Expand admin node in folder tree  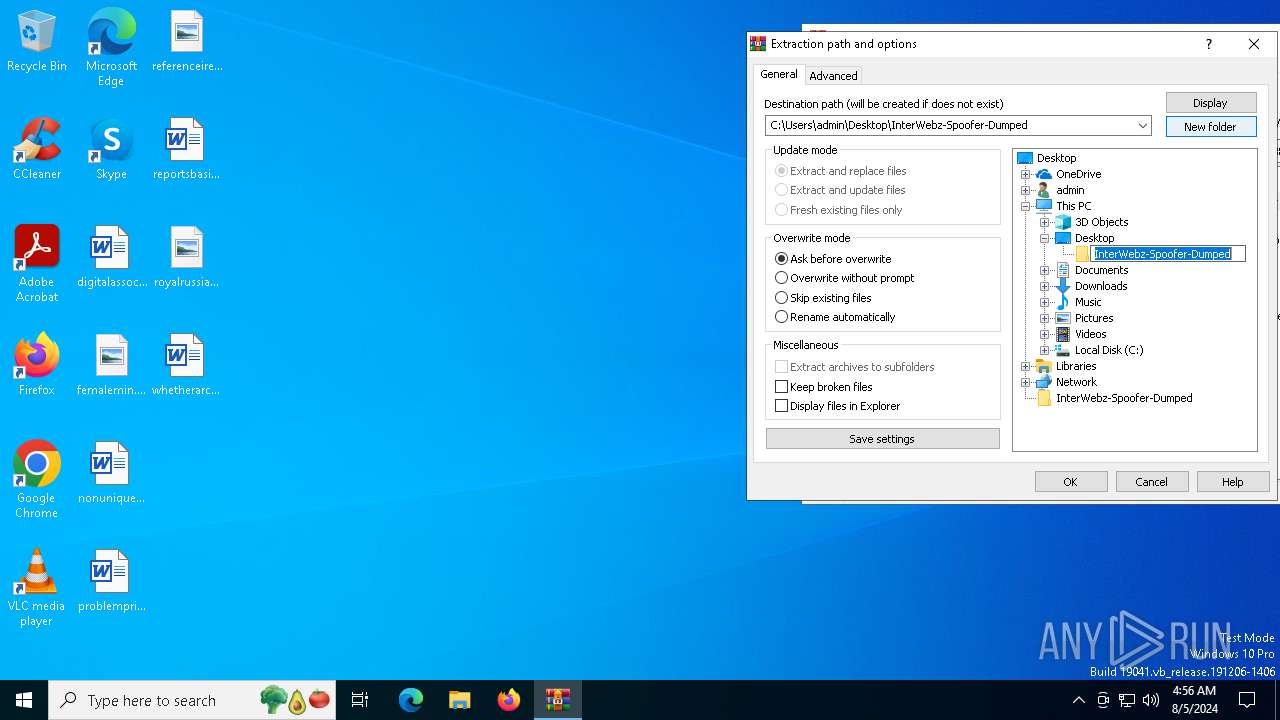pyautogui.click(x=1025, y=190)
